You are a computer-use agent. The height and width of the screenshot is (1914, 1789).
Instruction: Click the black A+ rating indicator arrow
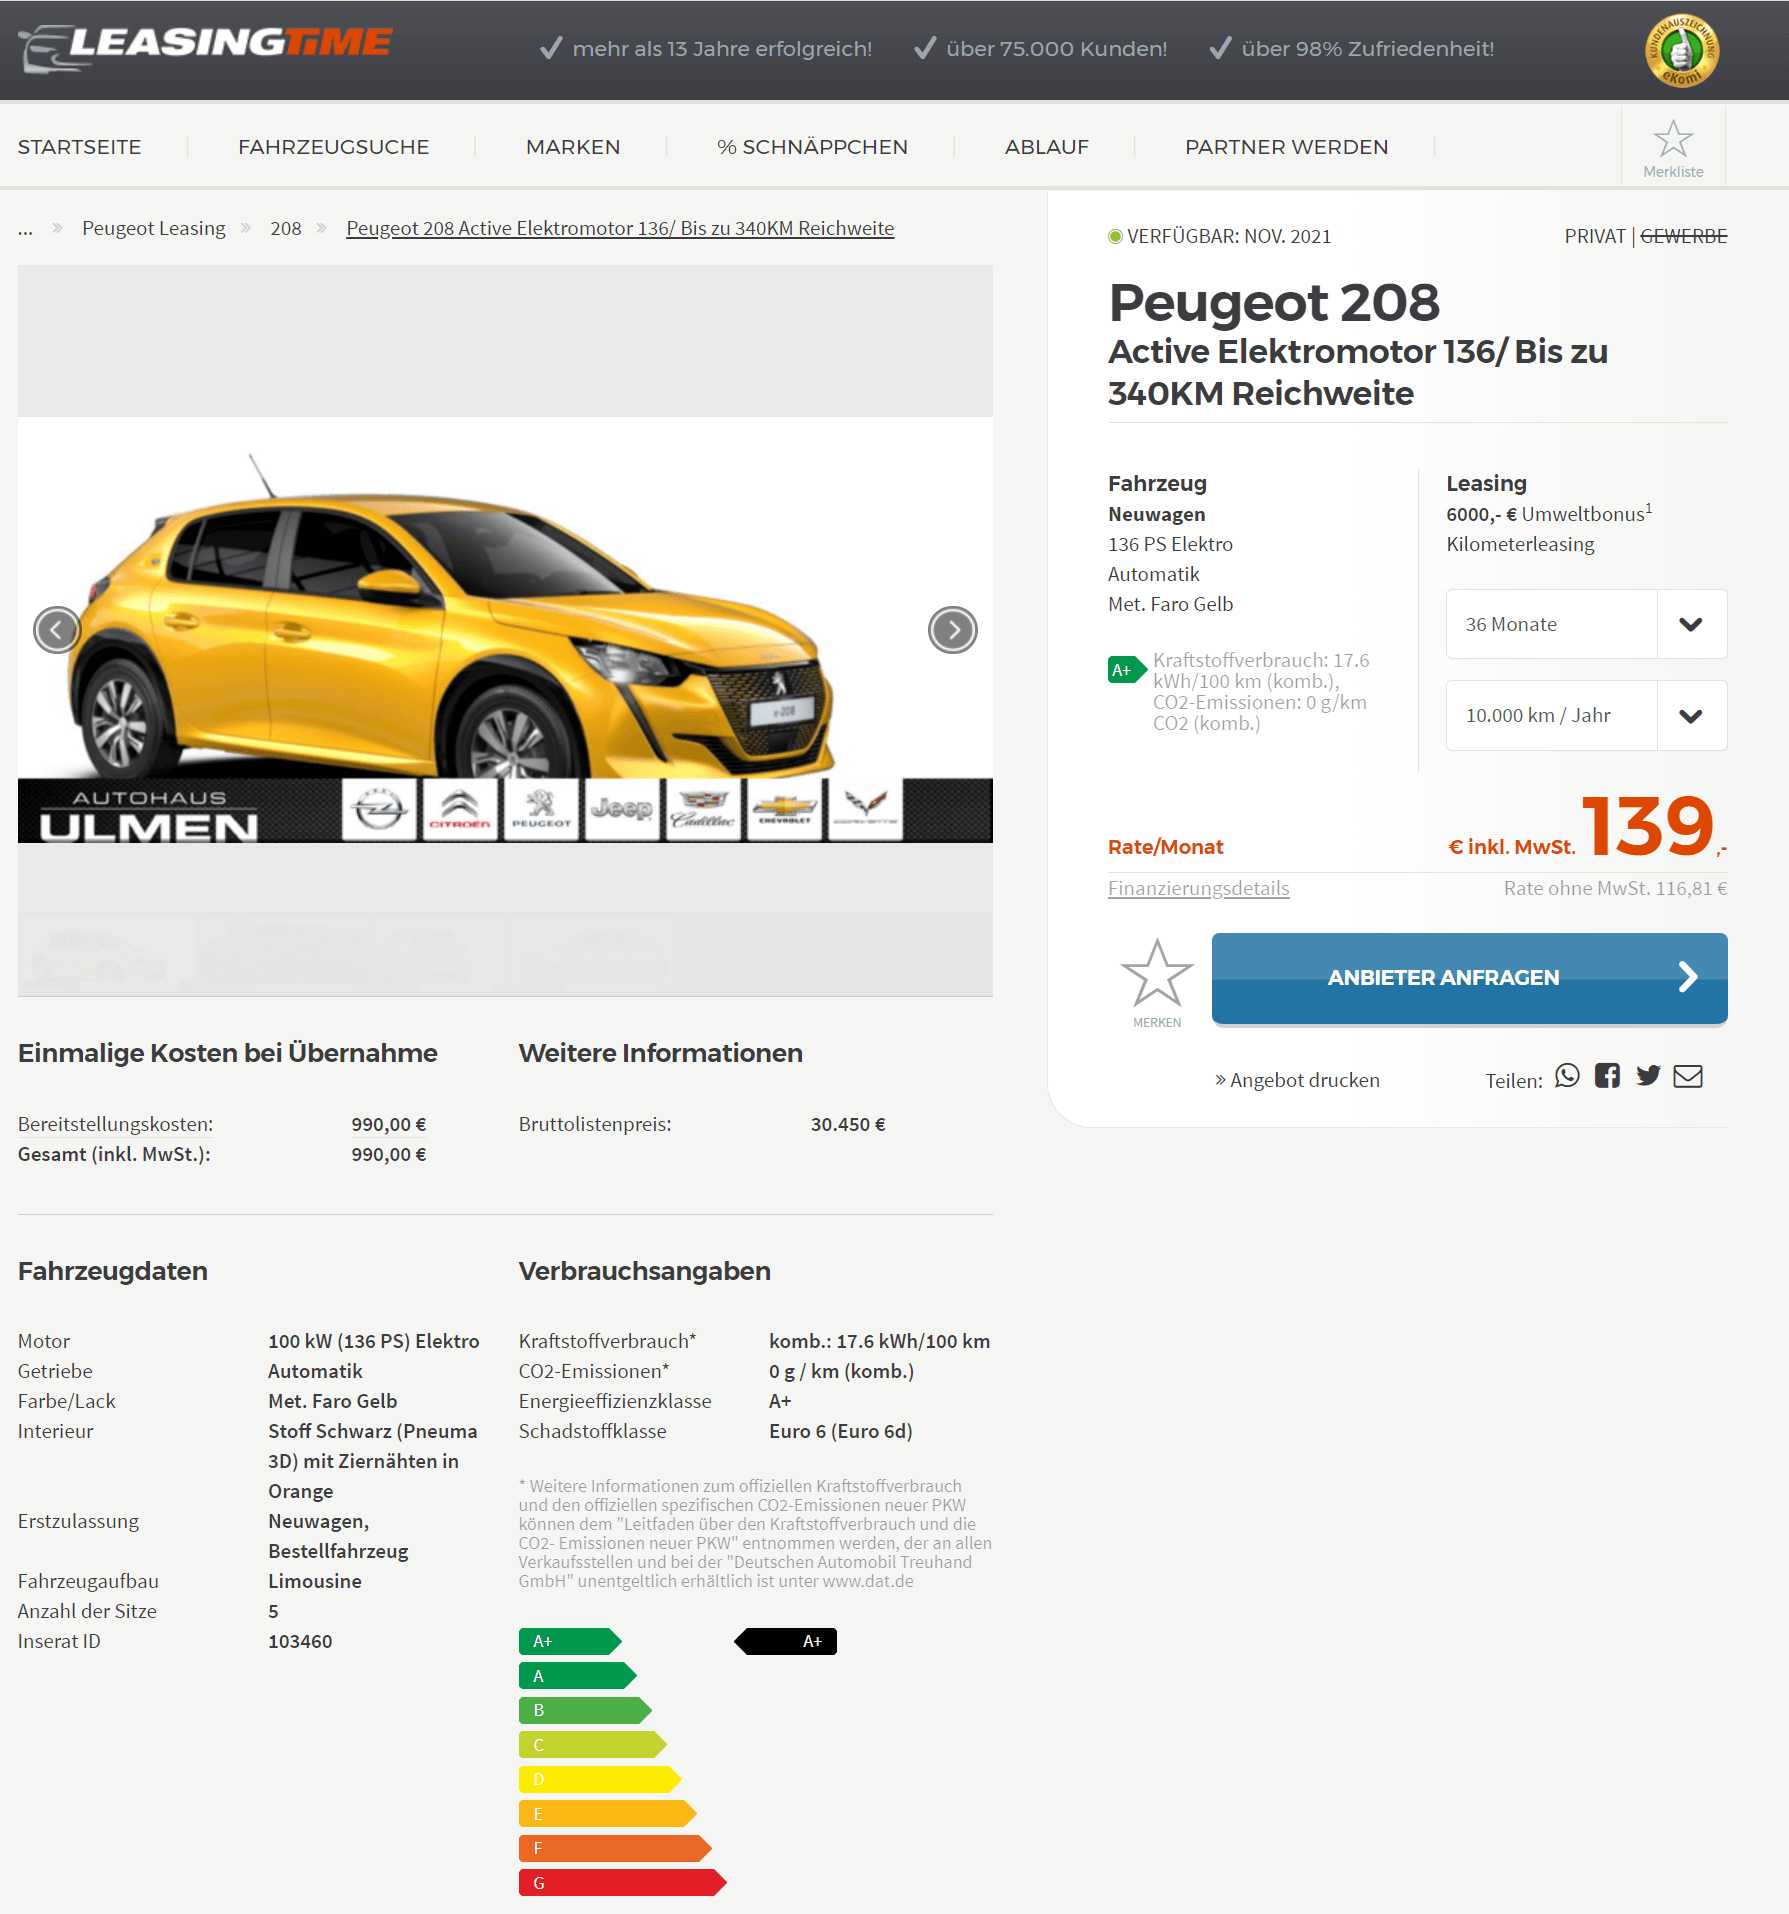pos(786,1641)
